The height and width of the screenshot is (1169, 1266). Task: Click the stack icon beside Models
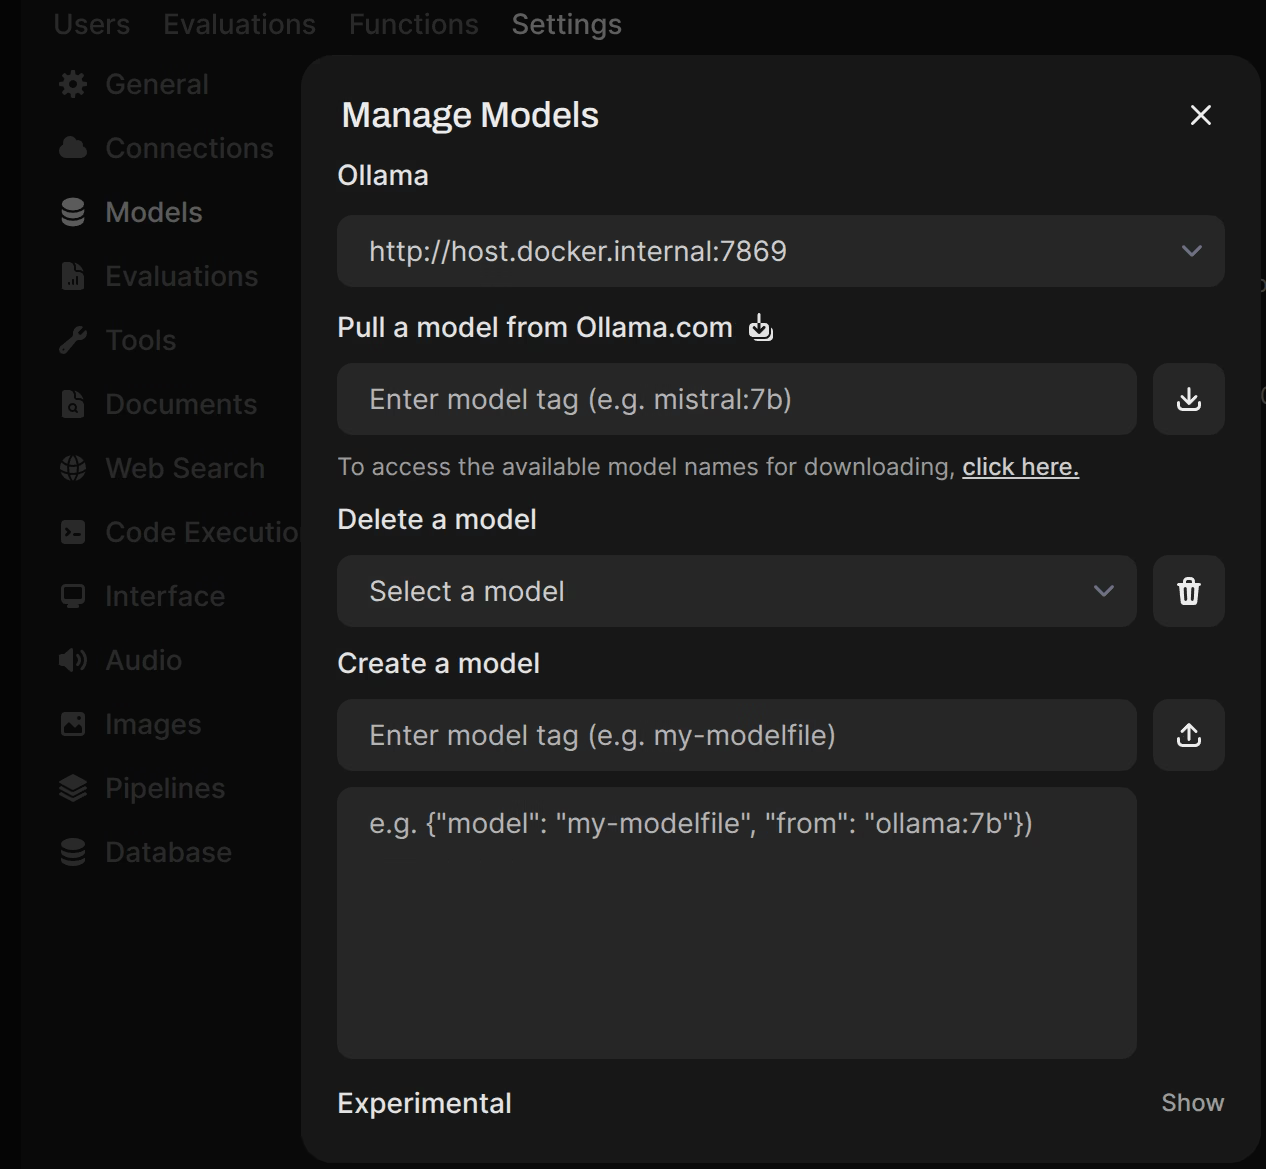(x=73, y=212)
